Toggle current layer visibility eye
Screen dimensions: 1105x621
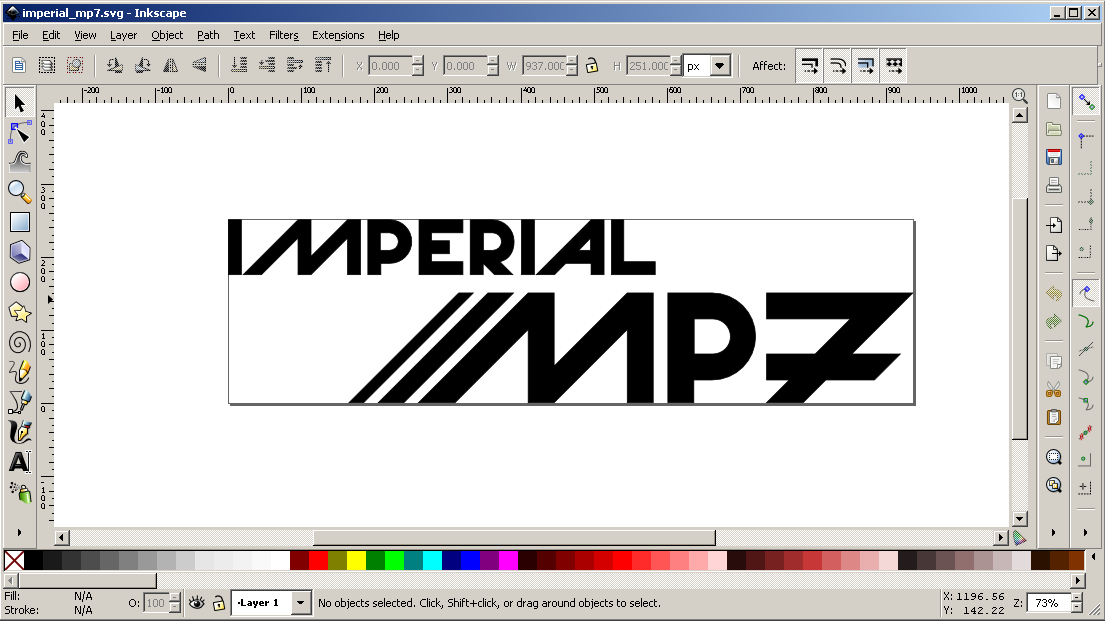click(197, 603)
